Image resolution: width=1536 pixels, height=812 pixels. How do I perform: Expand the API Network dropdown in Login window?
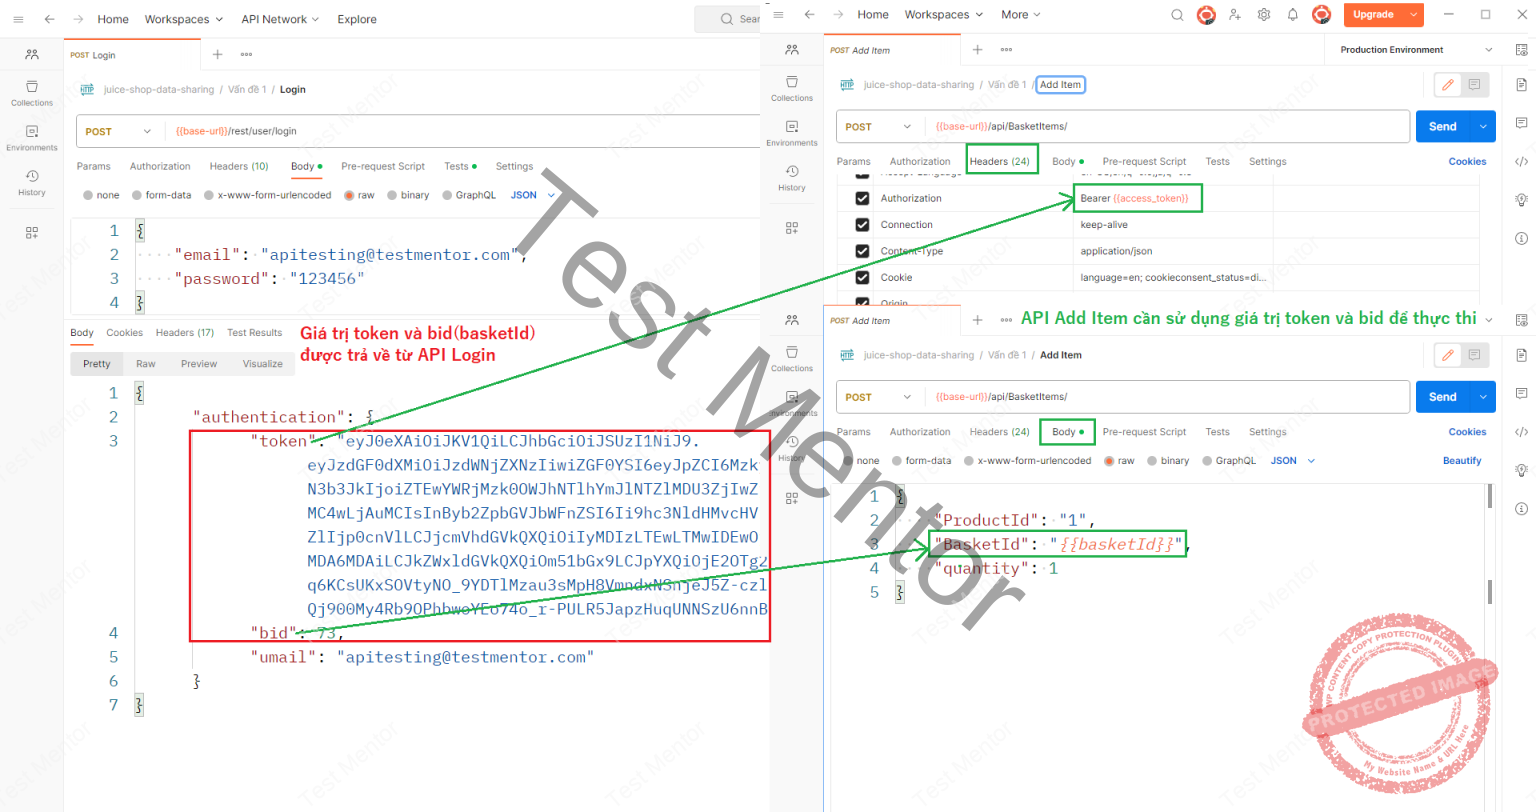280,19
